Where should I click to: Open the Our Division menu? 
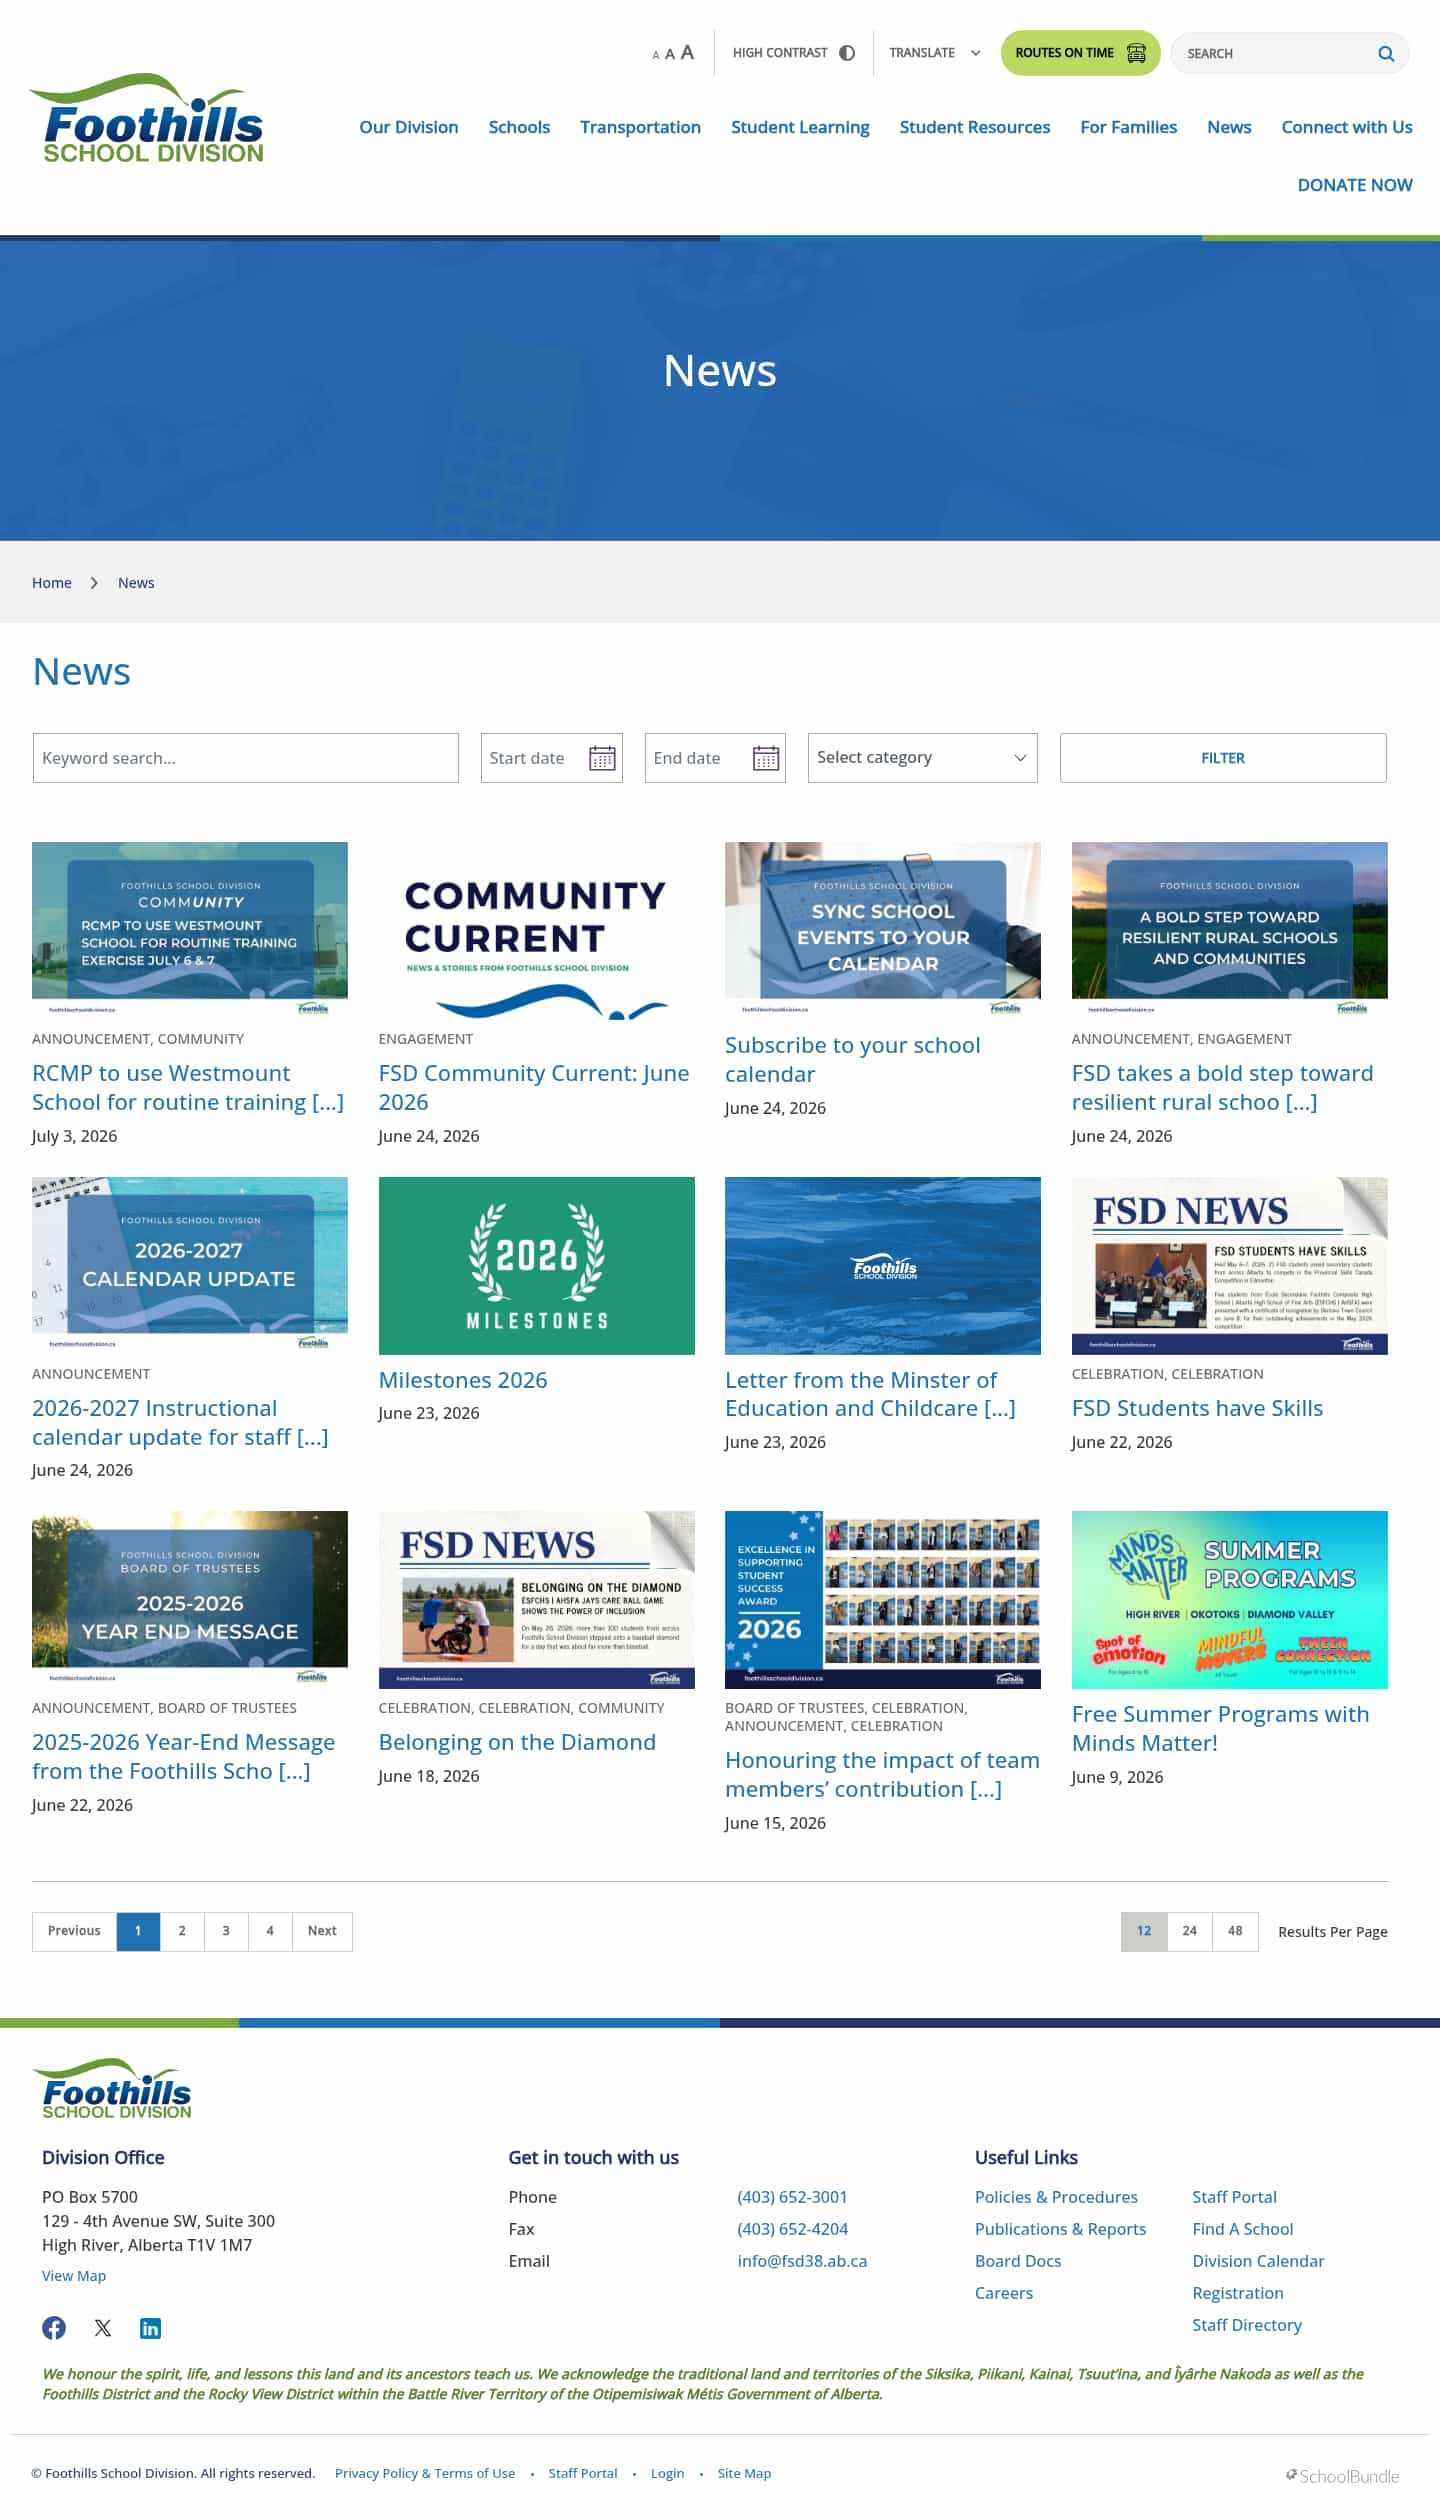(x=409, y=127)
